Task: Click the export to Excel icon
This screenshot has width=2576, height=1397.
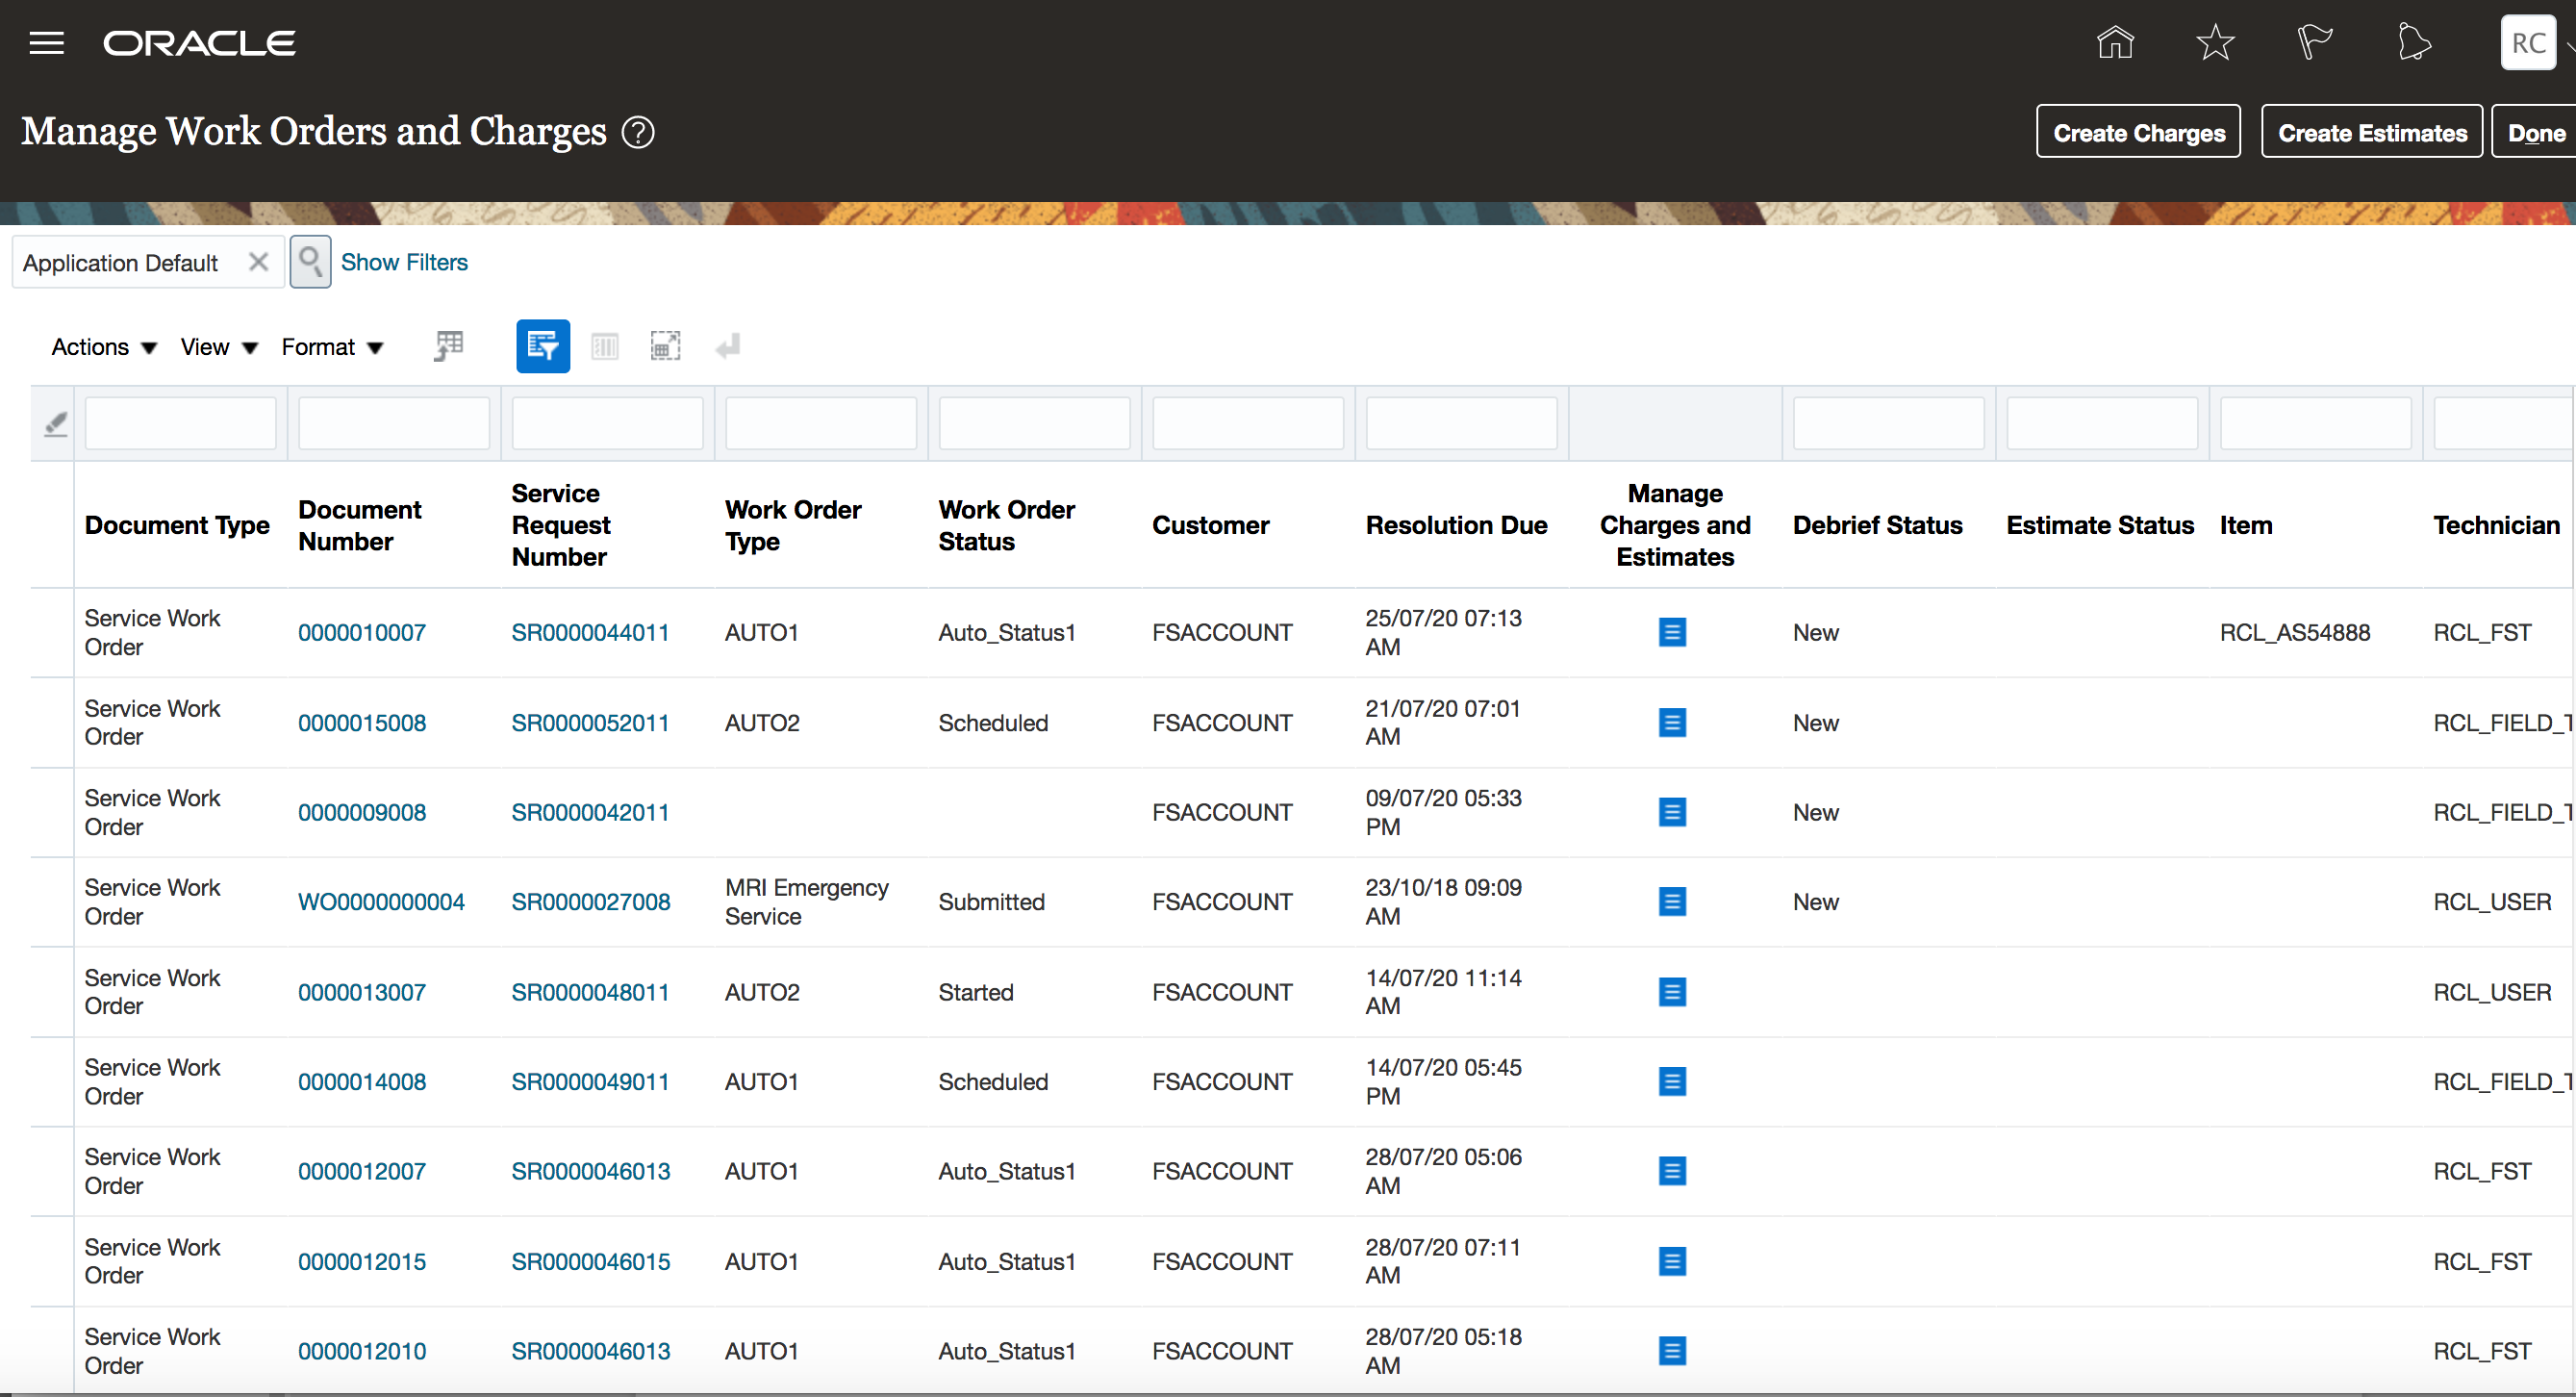Action: click(449, 346)
